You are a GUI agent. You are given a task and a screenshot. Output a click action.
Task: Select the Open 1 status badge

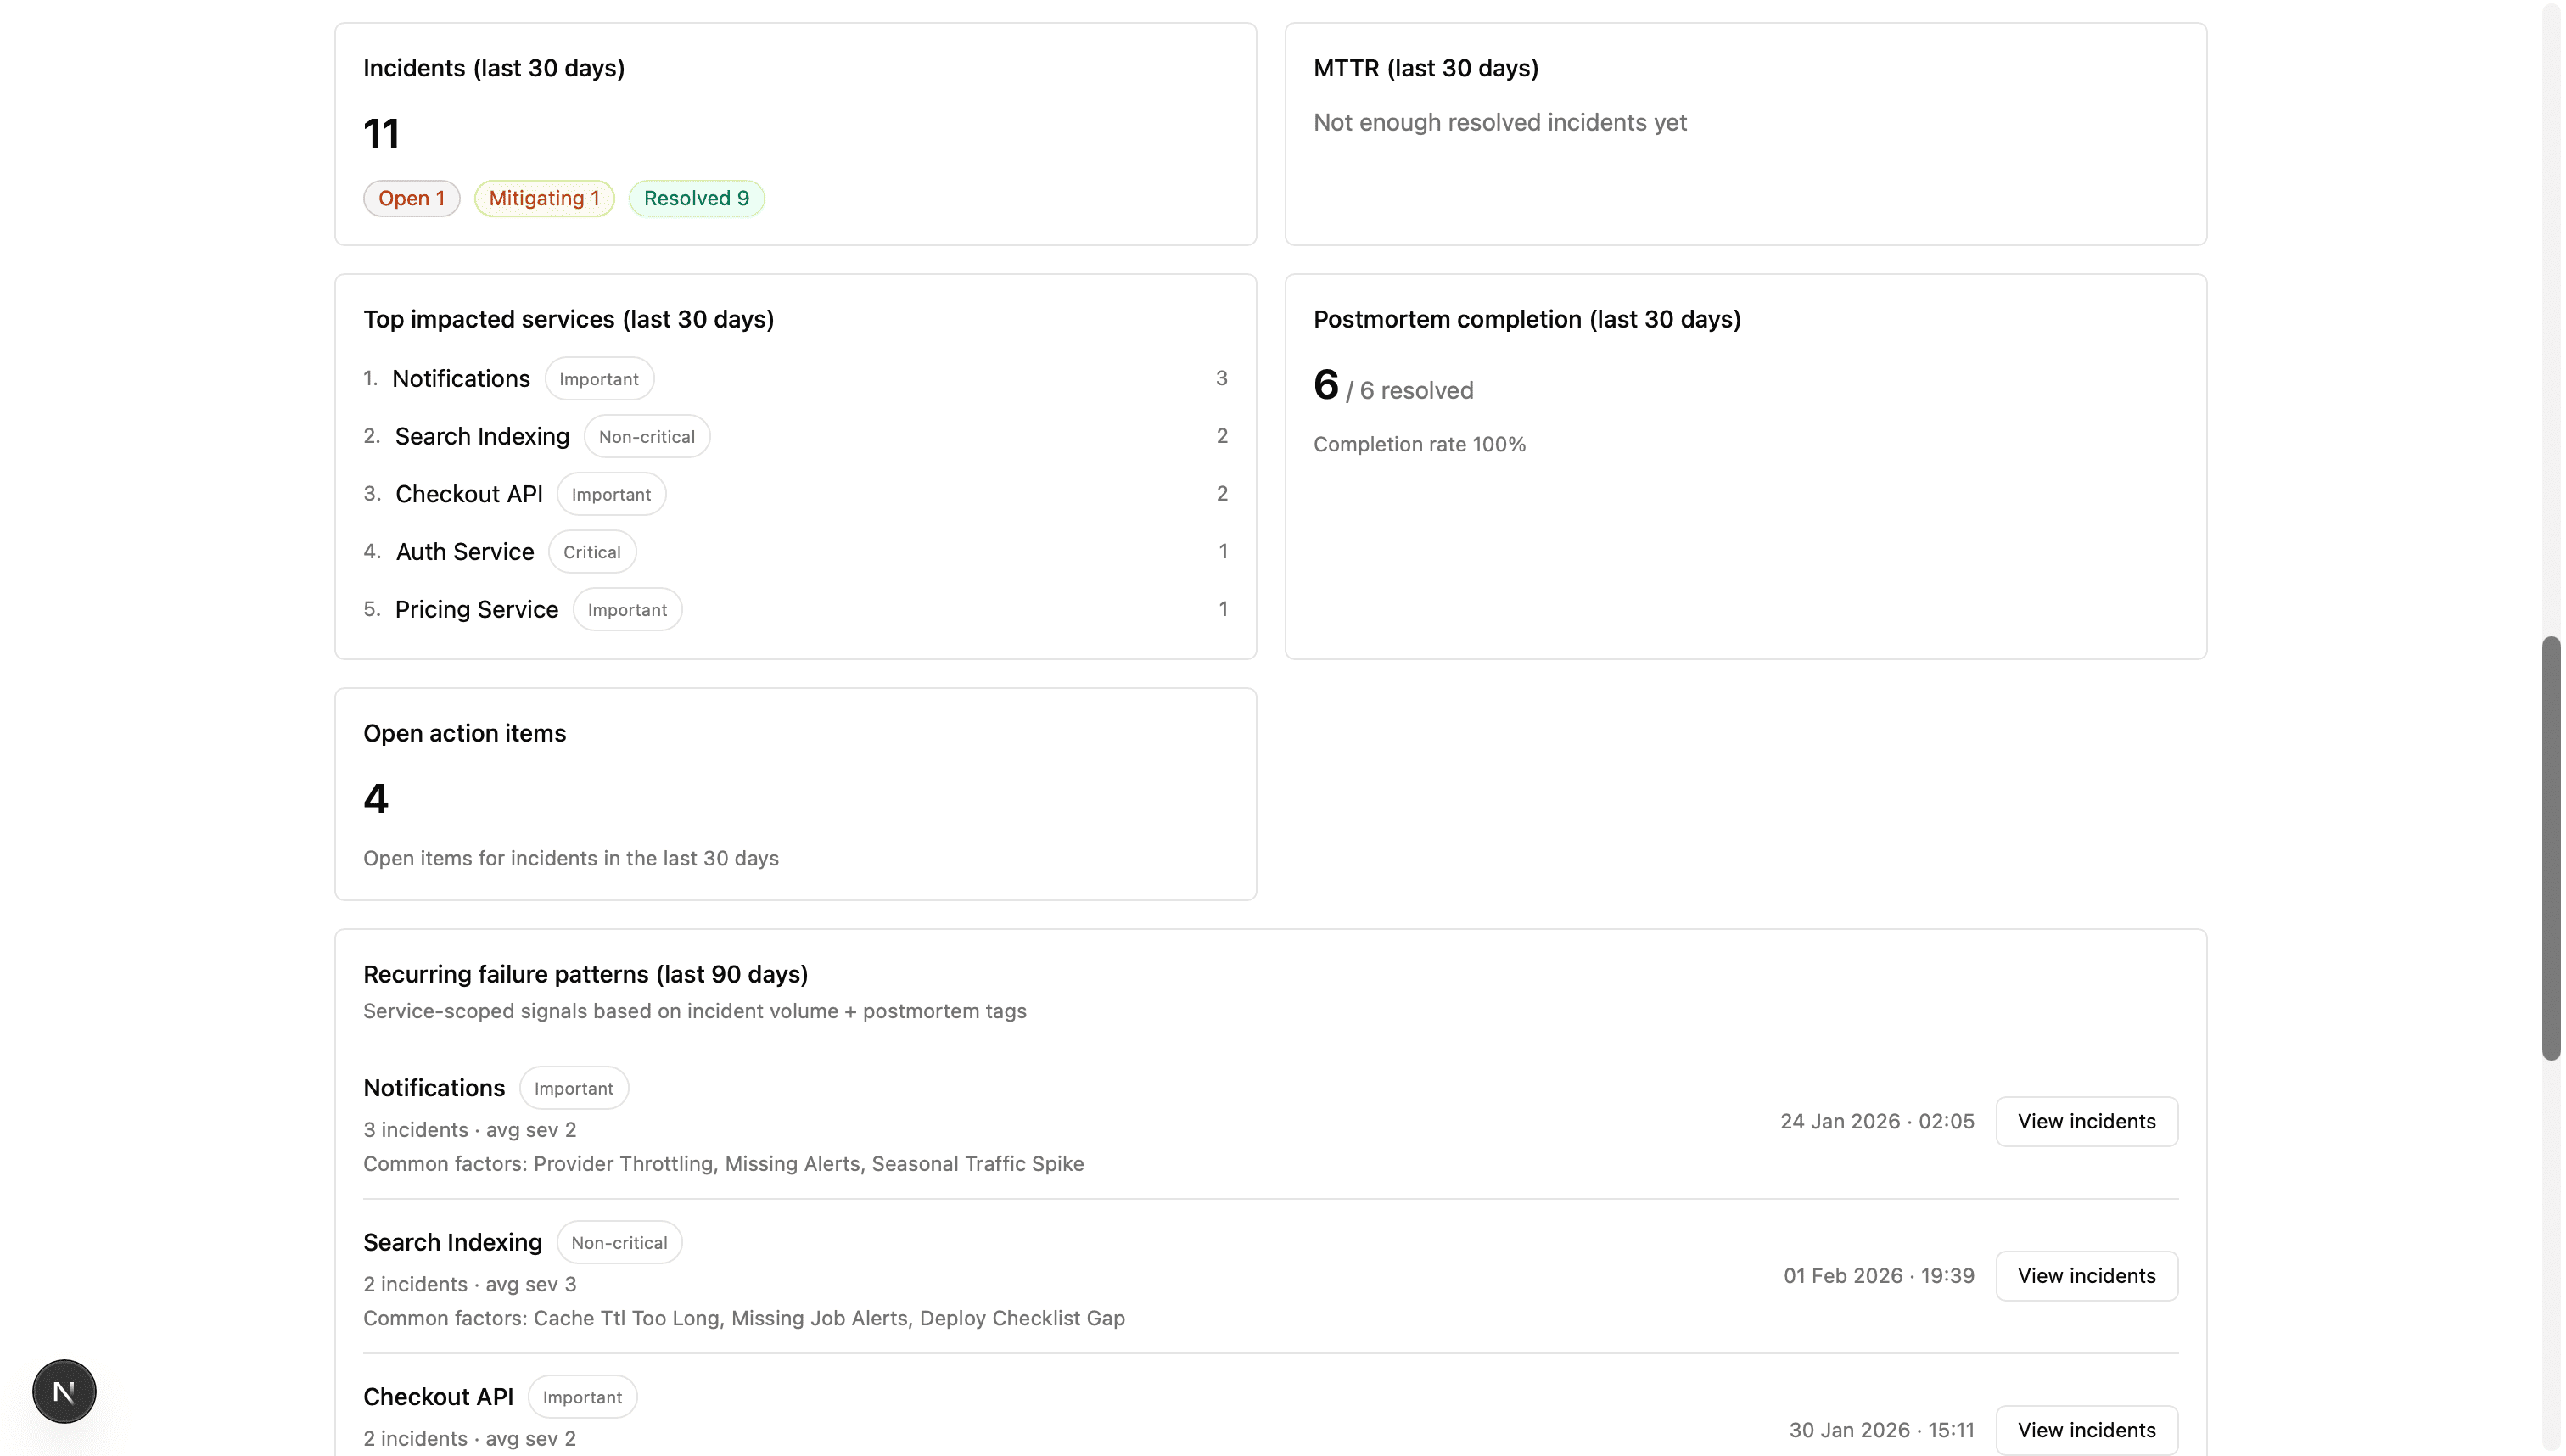pos(411,198)
